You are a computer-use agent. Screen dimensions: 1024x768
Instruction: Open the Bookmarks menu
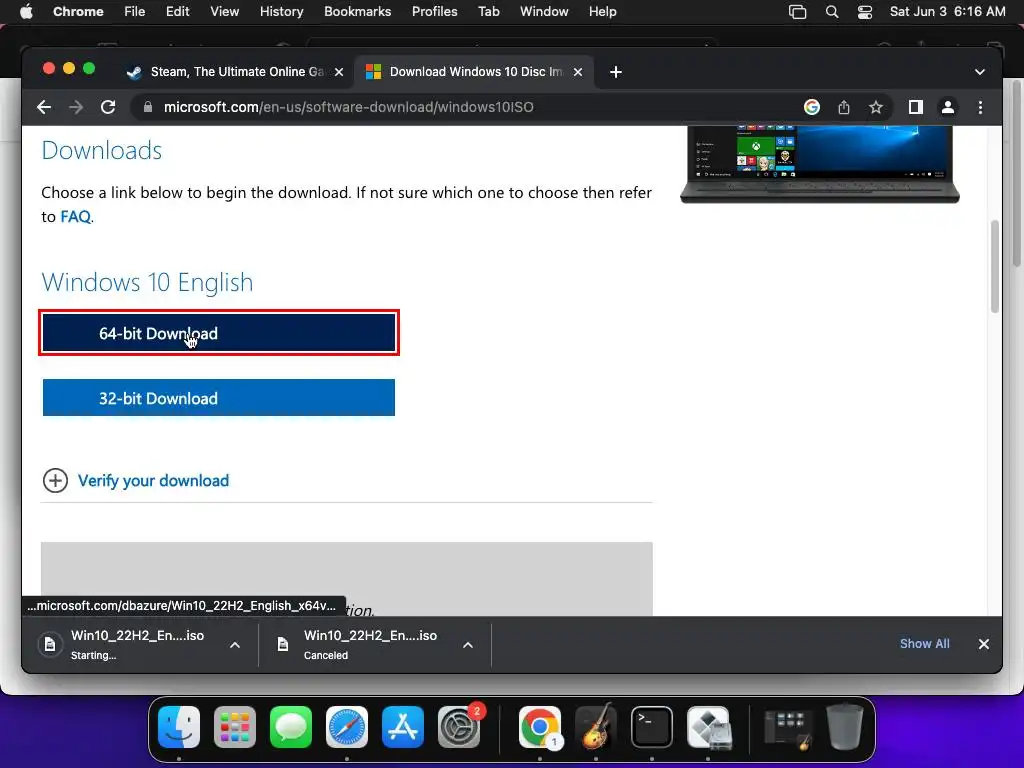357,12
